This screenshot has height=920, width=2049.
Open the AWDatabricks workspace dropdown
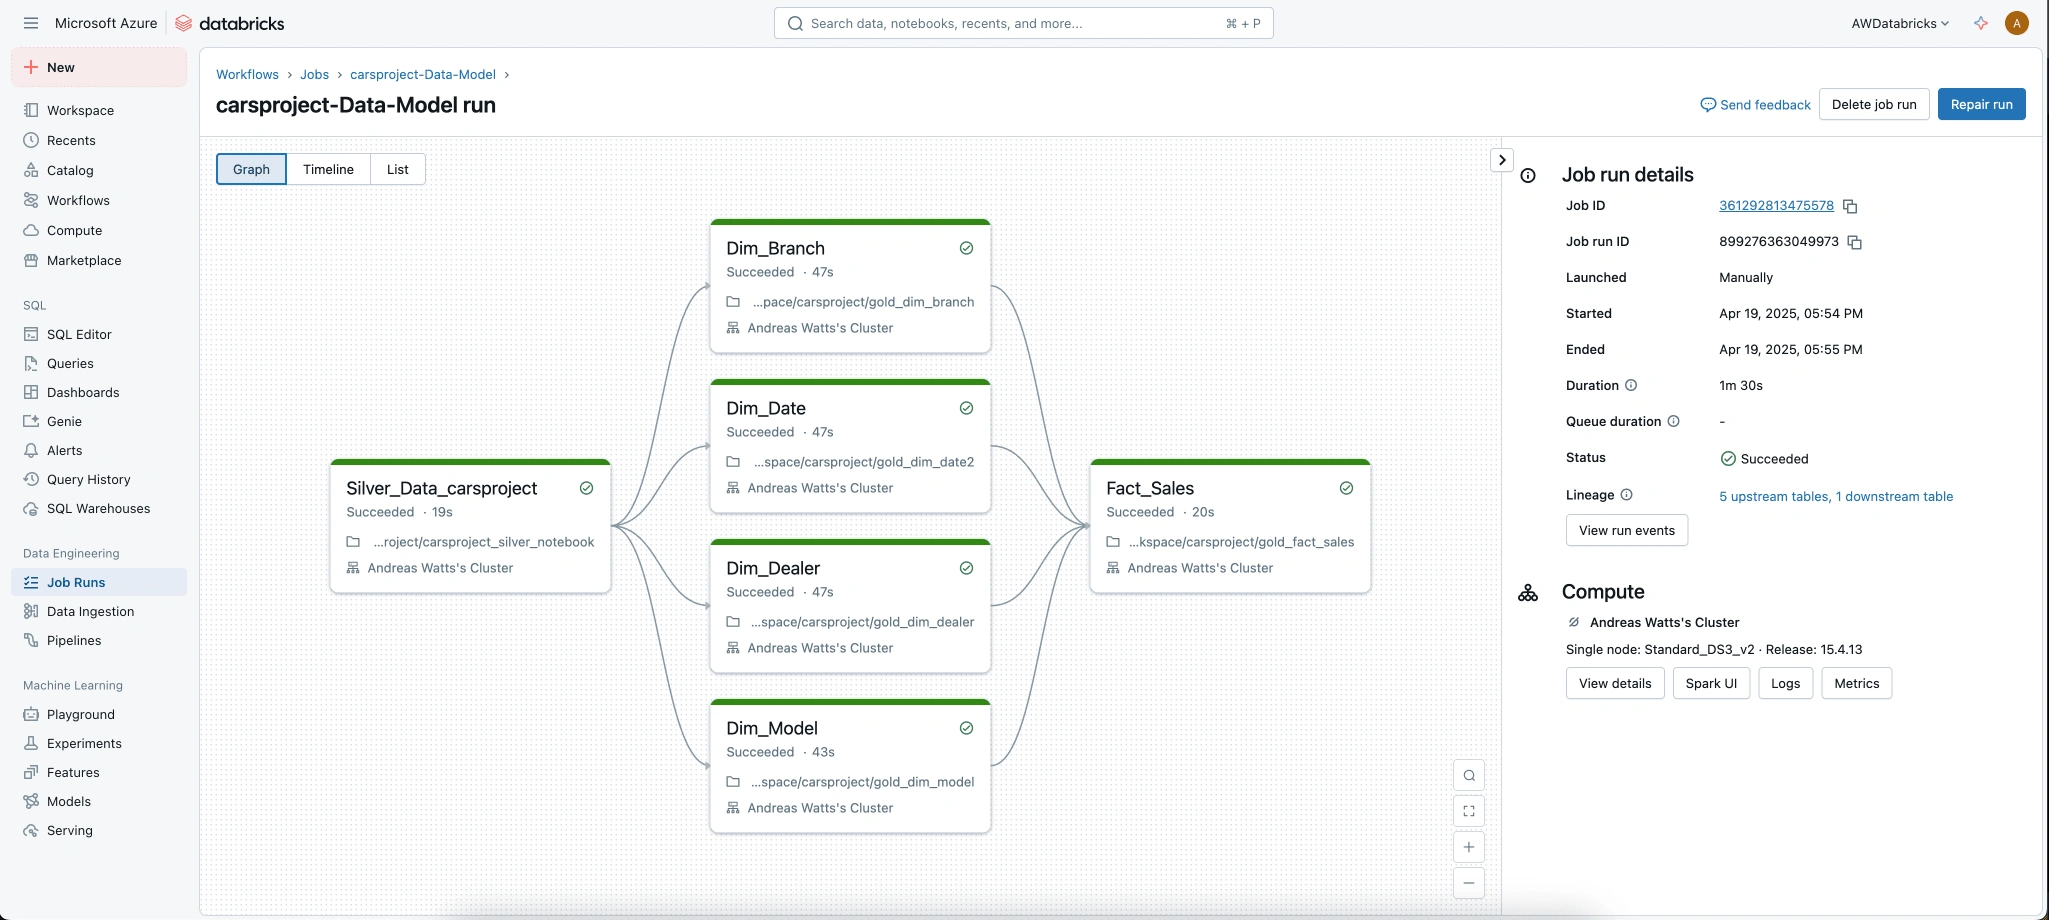1900,23
